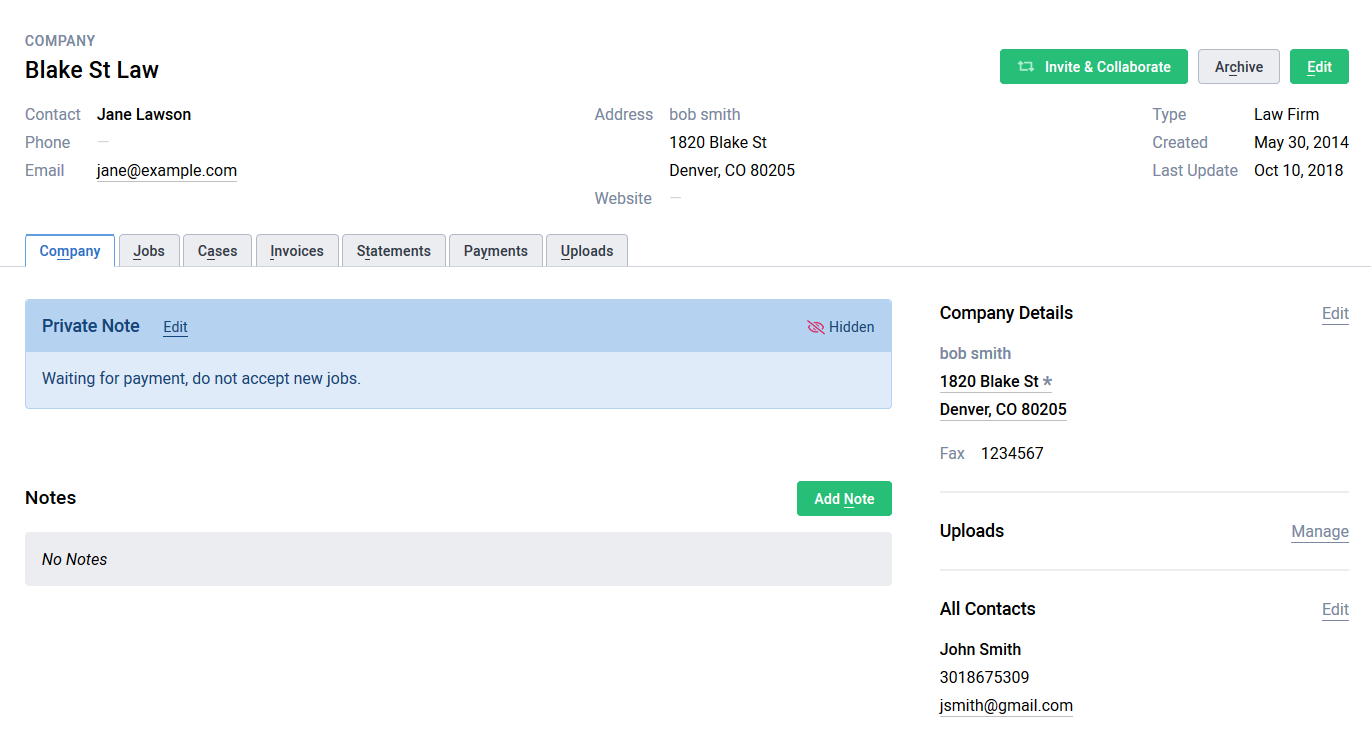Switch to the Jobs tab

[148, 250]
